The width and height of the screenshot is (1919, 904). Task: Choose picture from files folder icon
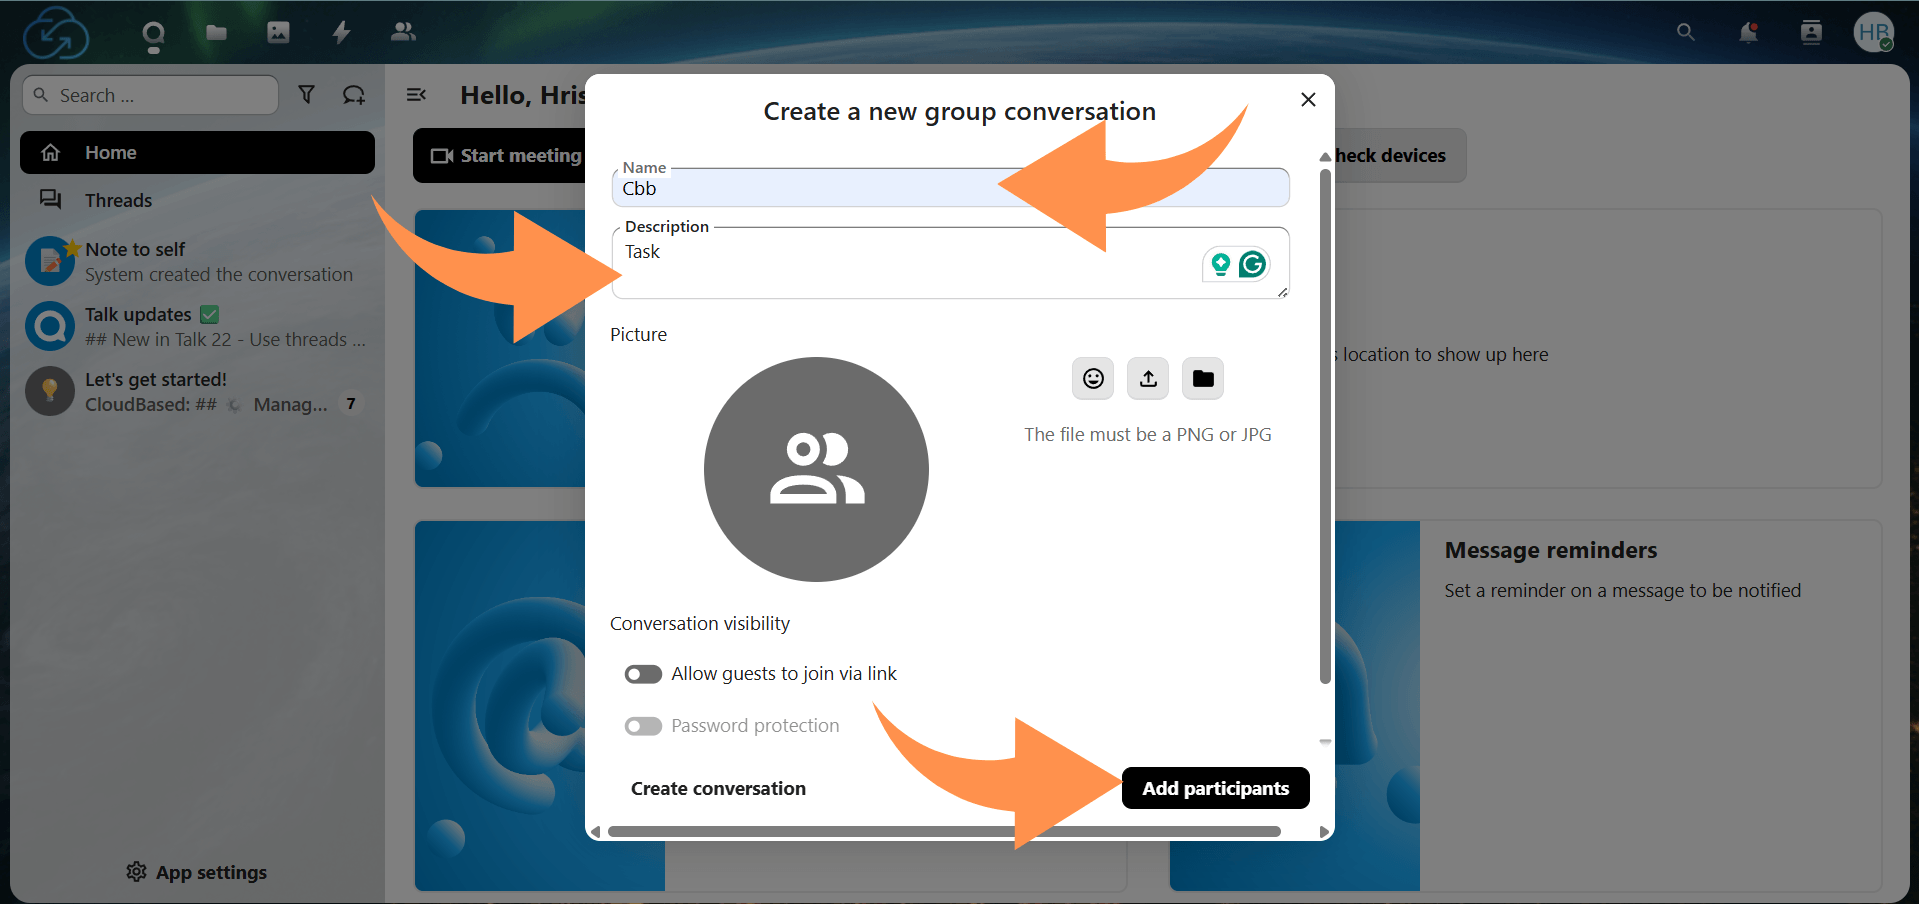[1203, 379]
